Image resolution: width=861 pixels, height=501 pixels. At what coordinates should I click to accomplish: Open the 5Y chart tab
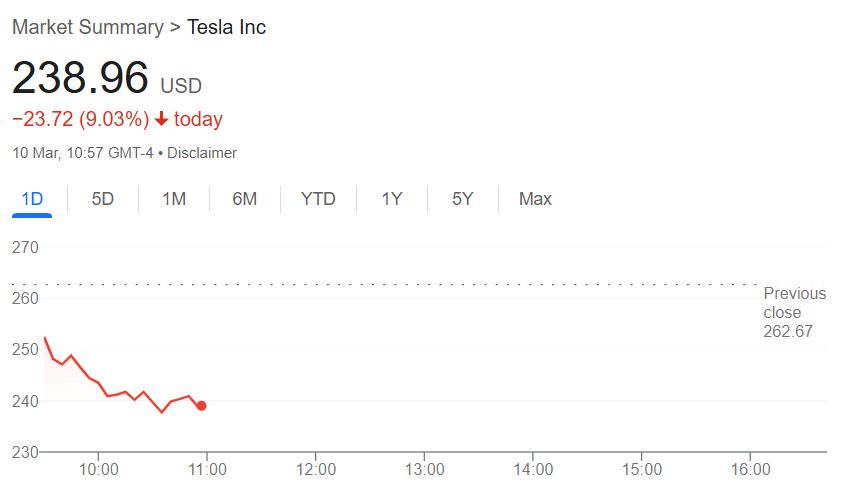462,199
